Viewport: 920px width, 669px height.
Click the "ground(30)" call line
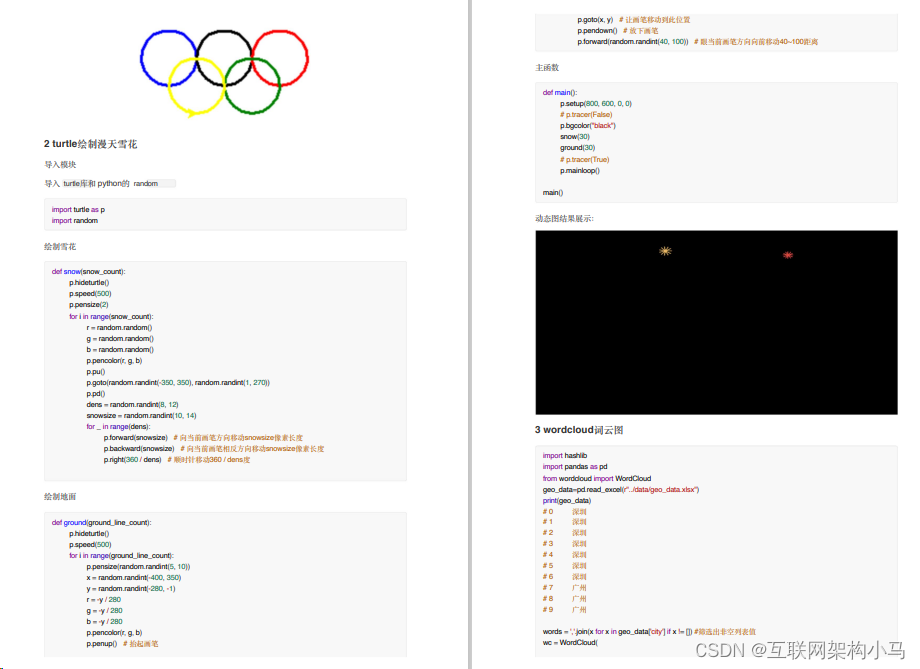click(577, 148)
